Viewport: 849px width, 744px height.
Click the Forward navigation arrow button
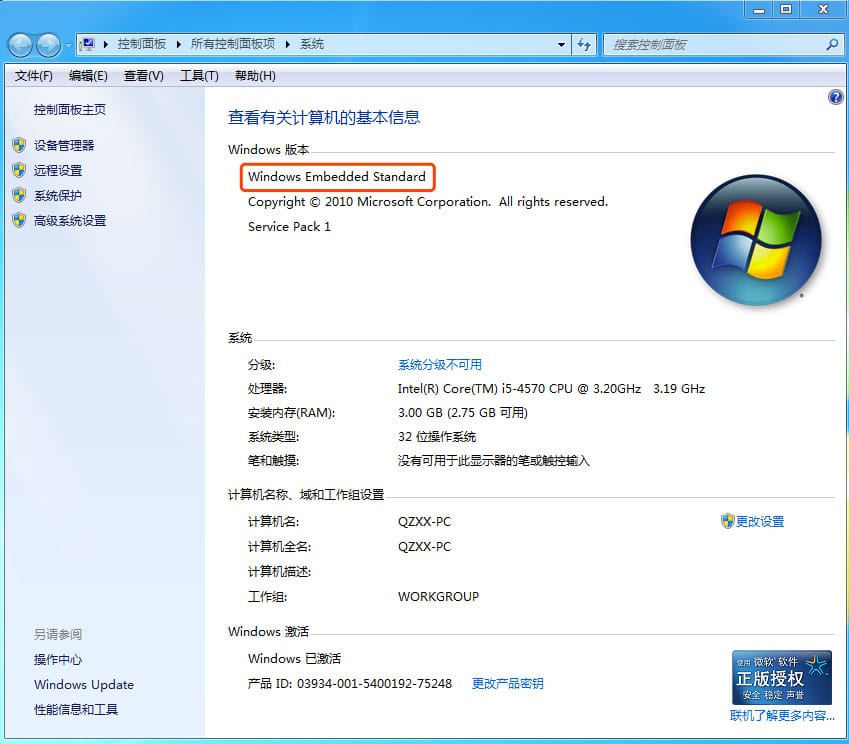48,45
